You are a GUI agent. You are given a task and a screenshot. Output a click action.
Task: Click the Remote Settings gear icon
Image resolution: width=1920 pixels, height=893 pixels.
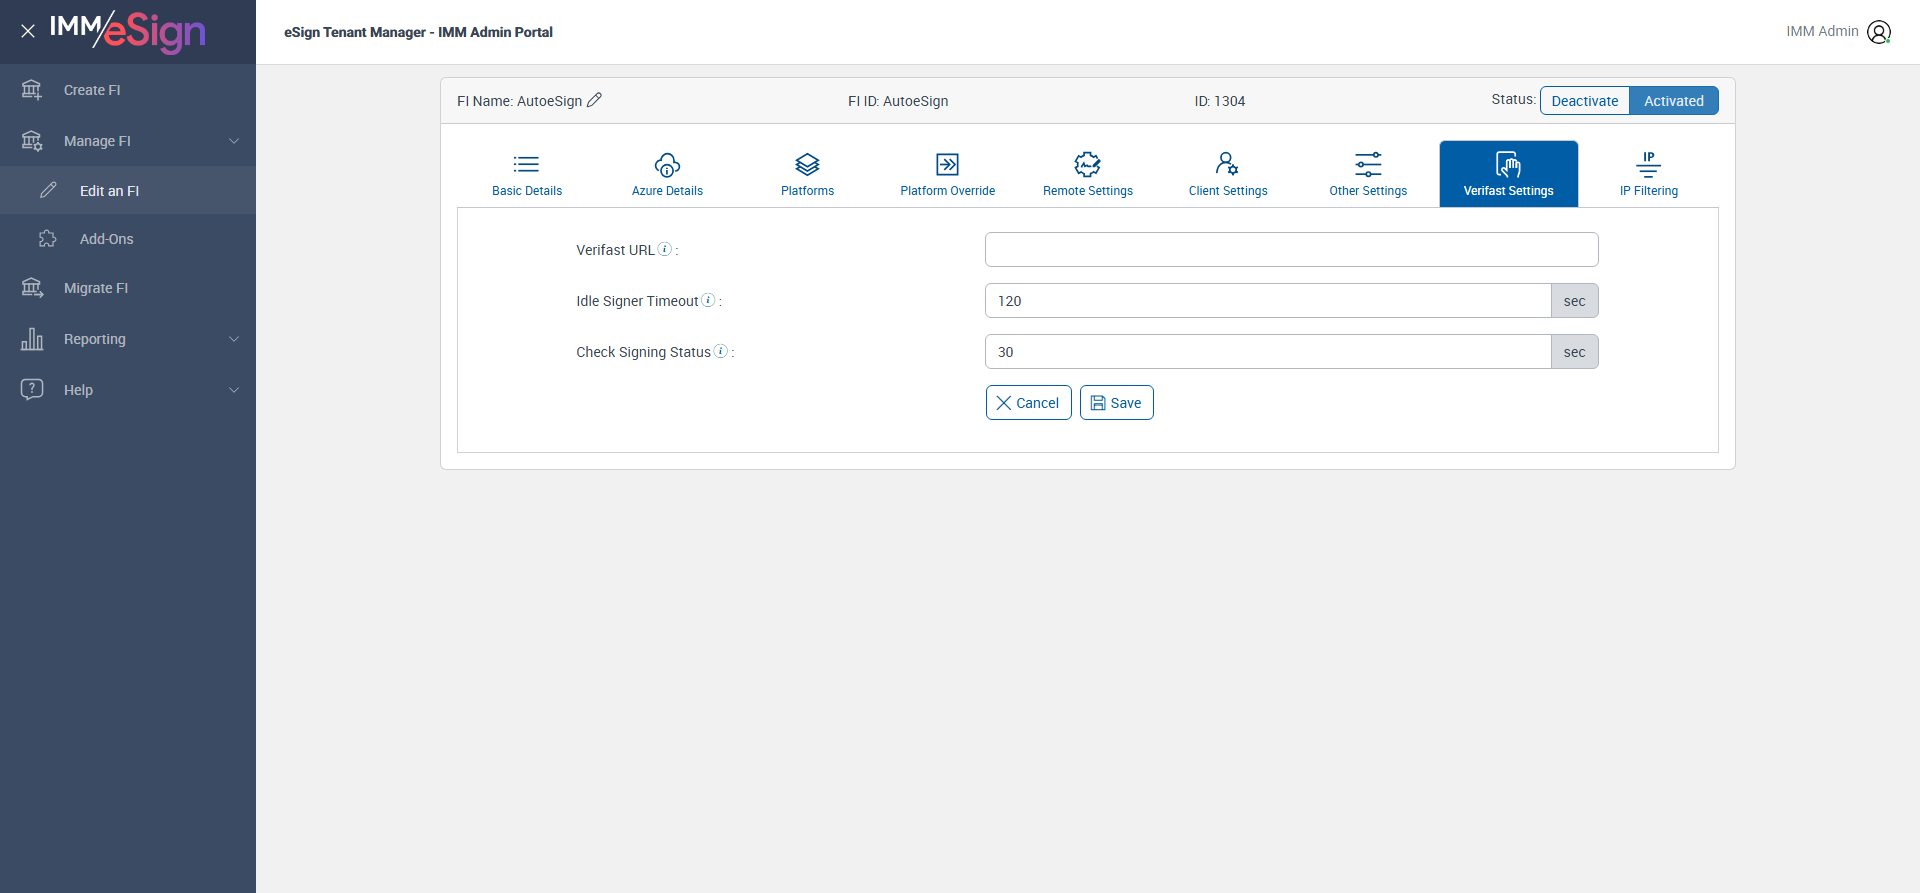tap(1087, 164)
